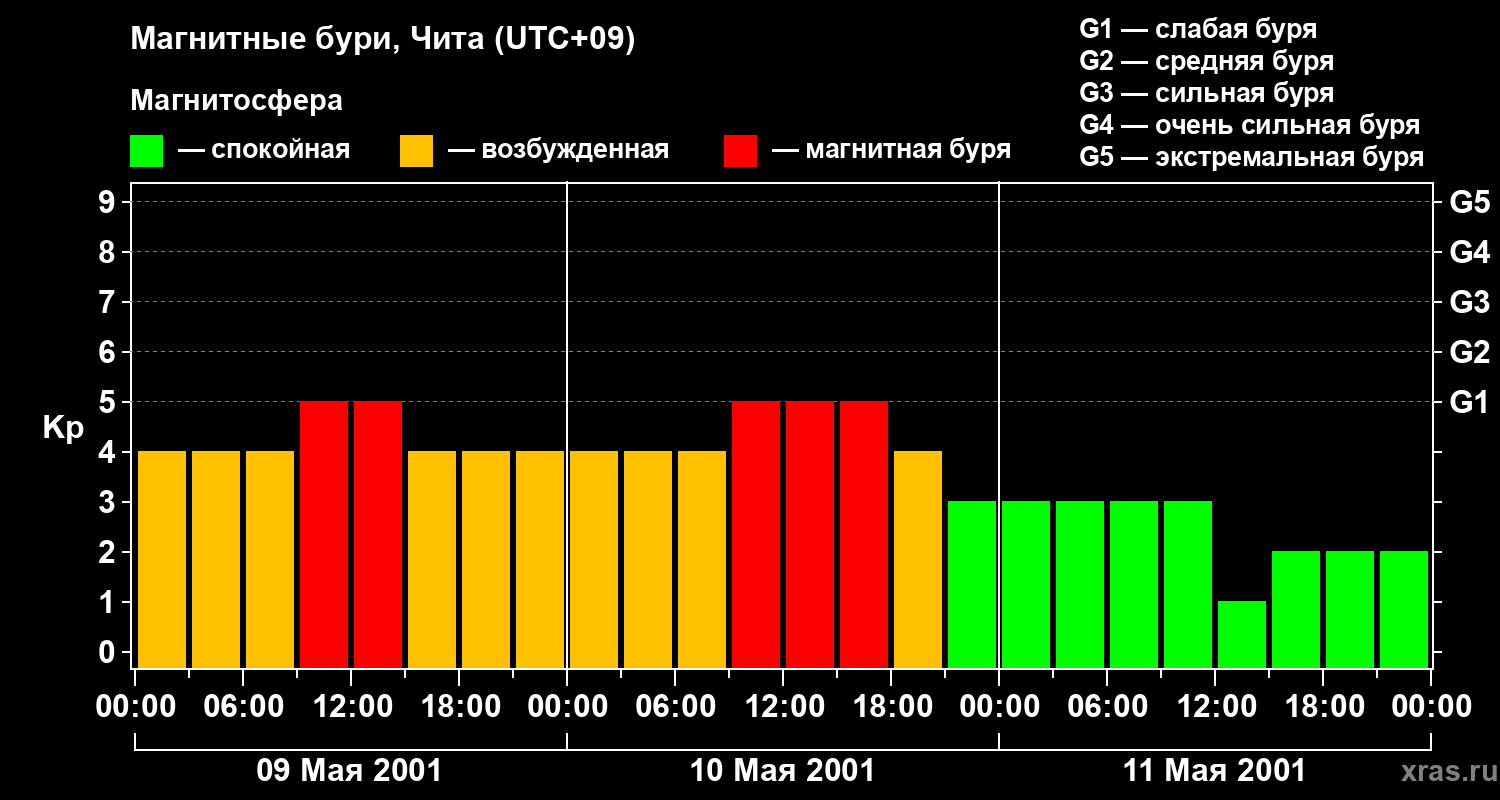
Task: Click the '— возбужденная' legend label
Action: tap(559, 150)
